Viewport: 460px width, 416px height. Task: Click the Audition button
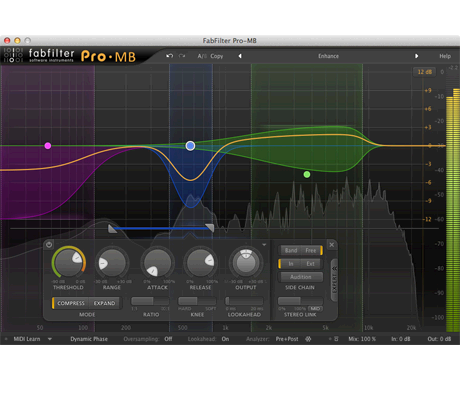pos(301,277)
